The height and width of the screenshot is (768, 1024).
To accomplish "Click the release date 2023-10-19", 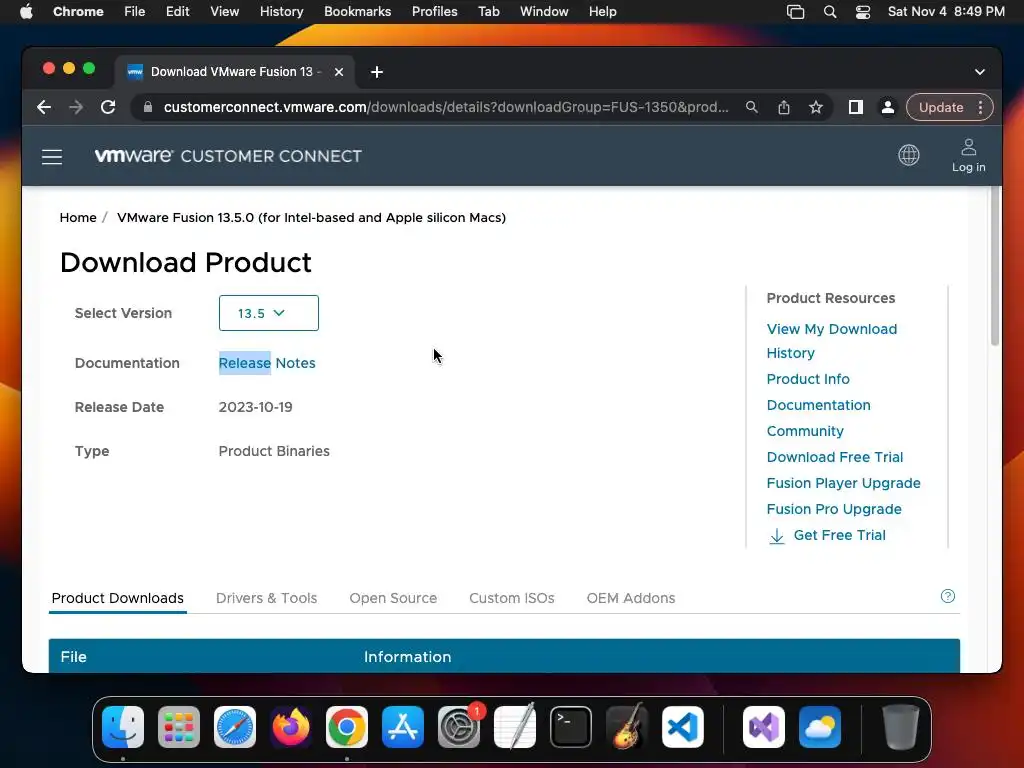I will click(255, 408).
